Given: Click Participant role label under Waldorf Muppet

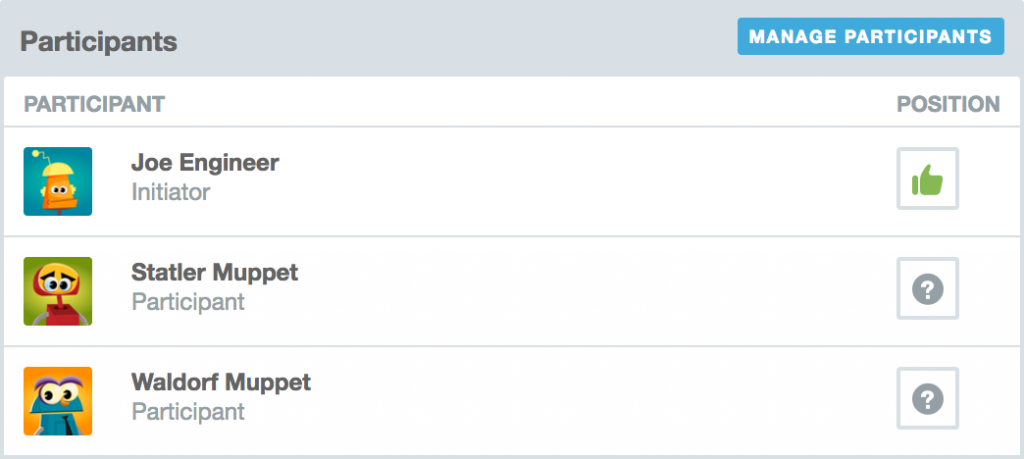Looking at the screenshot, I should pos(188,412).
